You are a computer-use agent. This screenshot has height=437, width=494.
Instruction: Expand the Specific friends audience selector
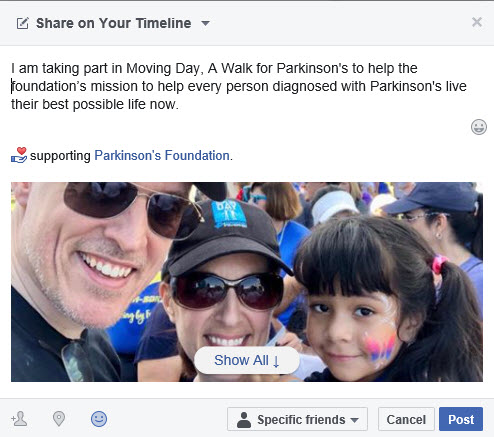click(x=297, y=419)
